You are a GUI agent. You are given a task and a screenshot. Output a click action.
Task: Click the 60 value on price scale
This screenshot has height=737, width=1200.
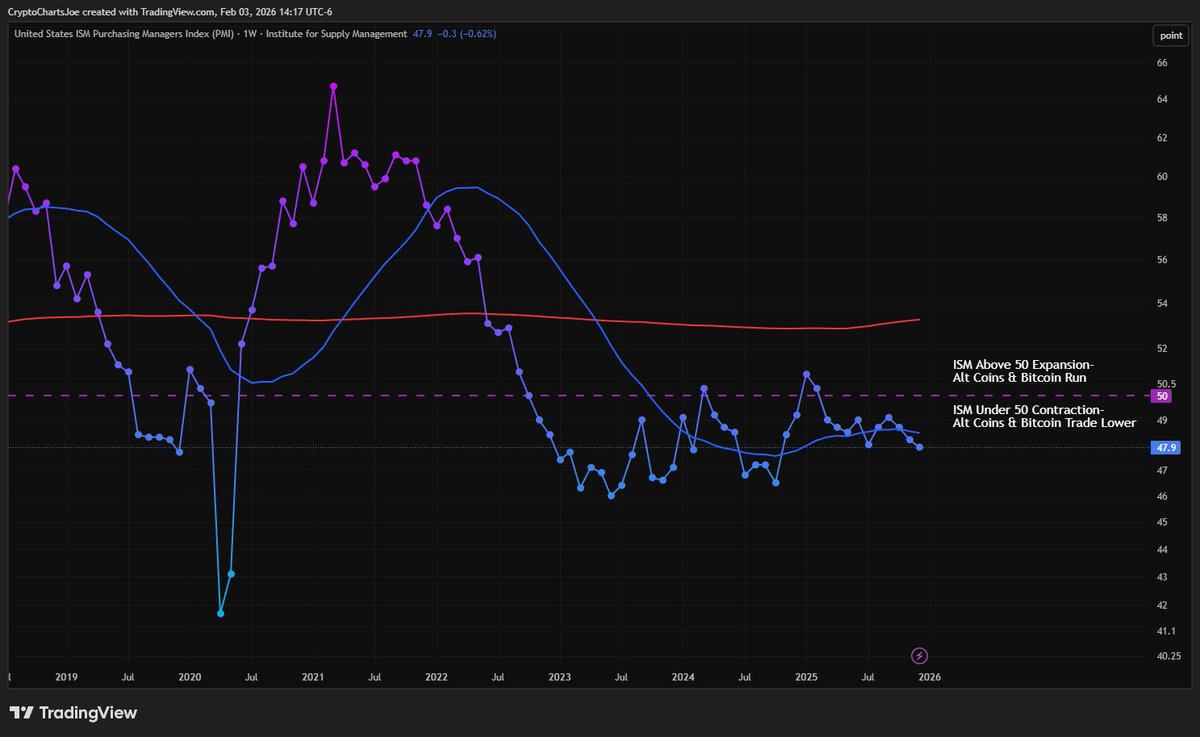1162,177
